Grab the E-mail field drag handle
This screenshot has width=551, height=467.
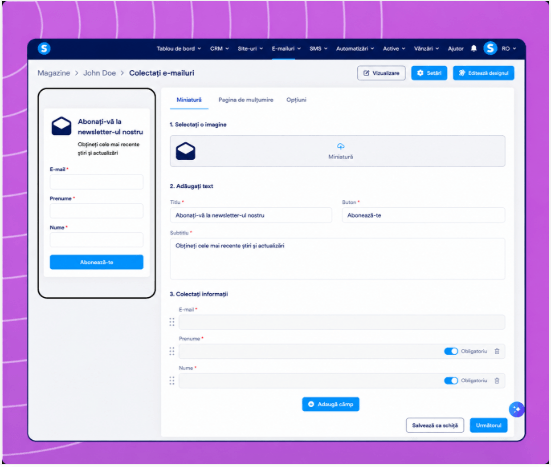click(x=172, y=322)
